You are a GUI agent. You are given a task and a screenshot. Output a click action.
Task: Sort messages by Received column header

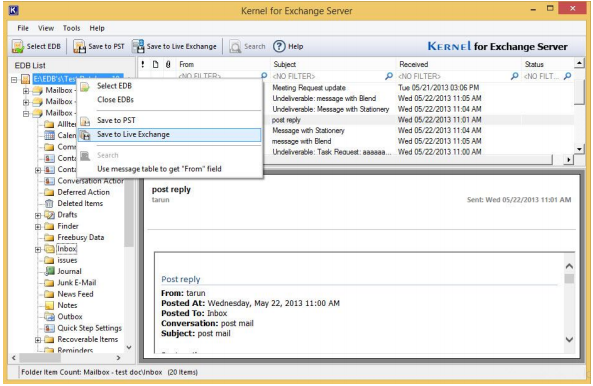pos(458,64)
